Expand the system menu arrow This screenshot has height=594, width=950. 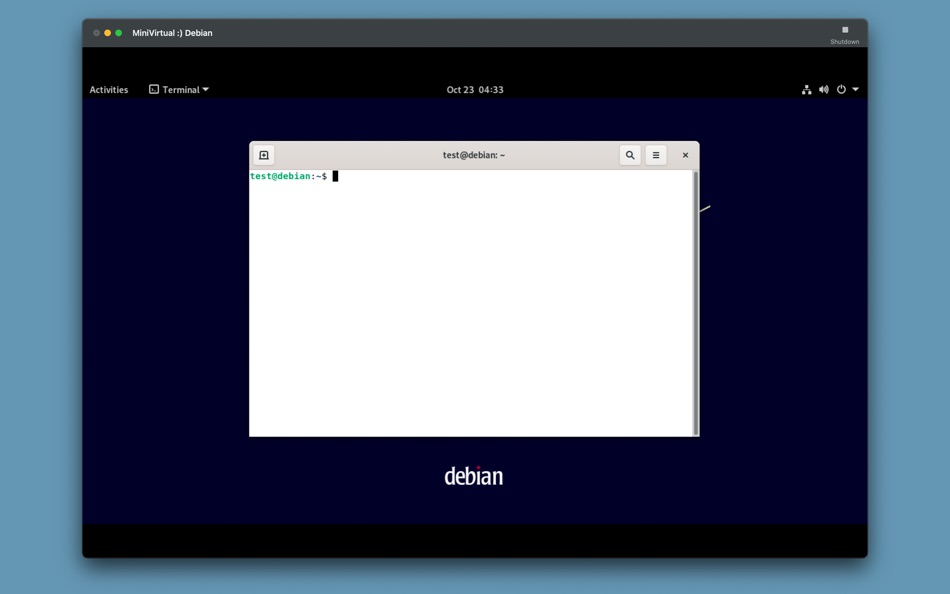tap(855, 90)
